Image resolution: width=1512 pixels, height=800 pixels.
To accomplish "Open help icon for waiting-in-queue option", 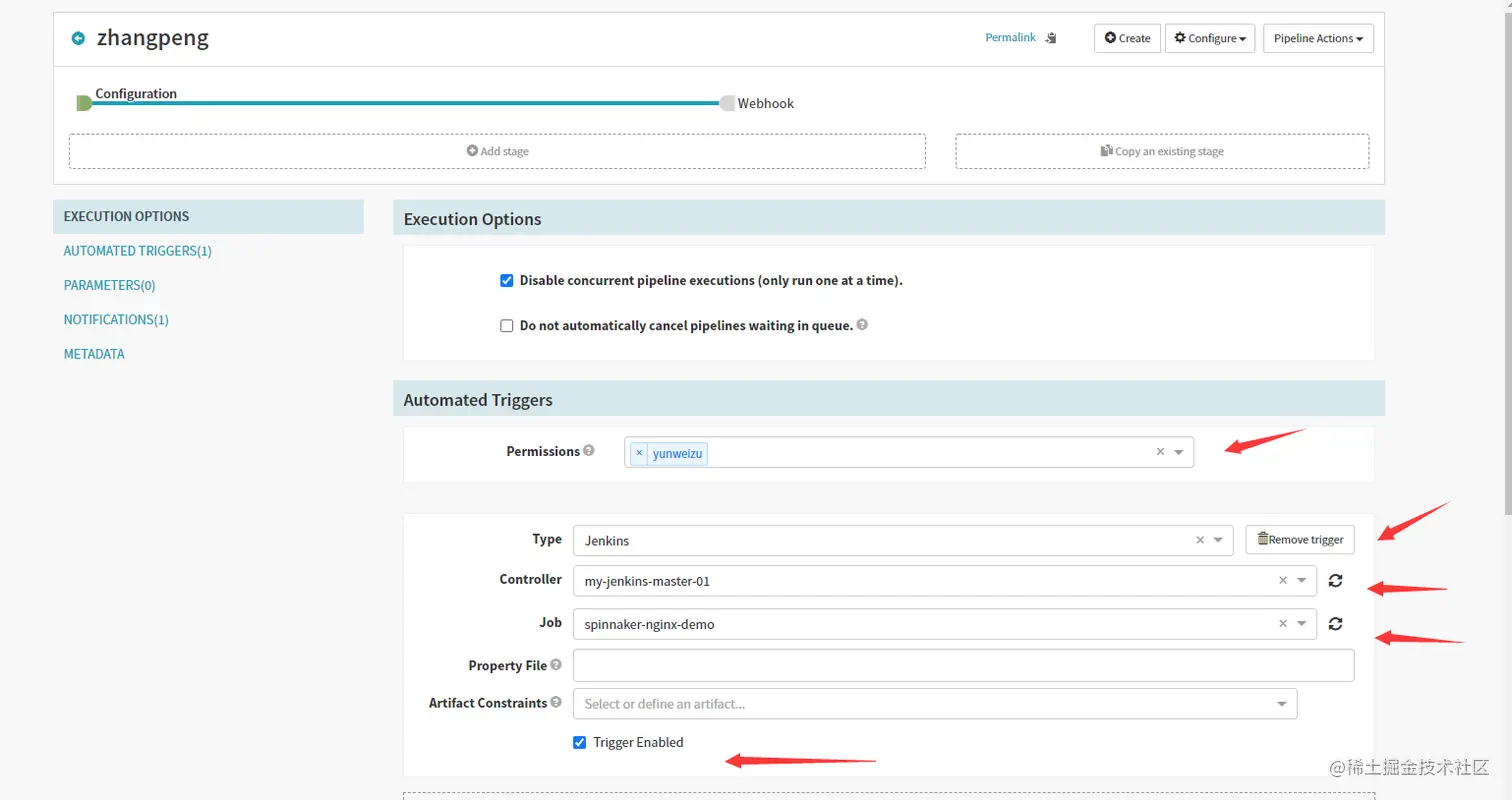I will tap(862, 325).
